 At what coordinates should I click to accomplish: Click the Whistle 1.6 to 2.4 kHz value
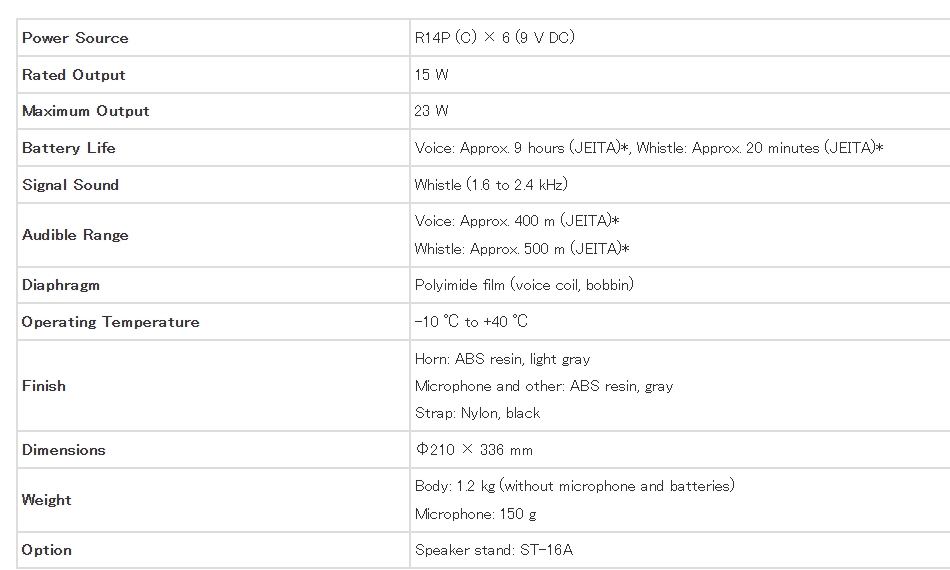pyautogui.click(x=491, y=185)
